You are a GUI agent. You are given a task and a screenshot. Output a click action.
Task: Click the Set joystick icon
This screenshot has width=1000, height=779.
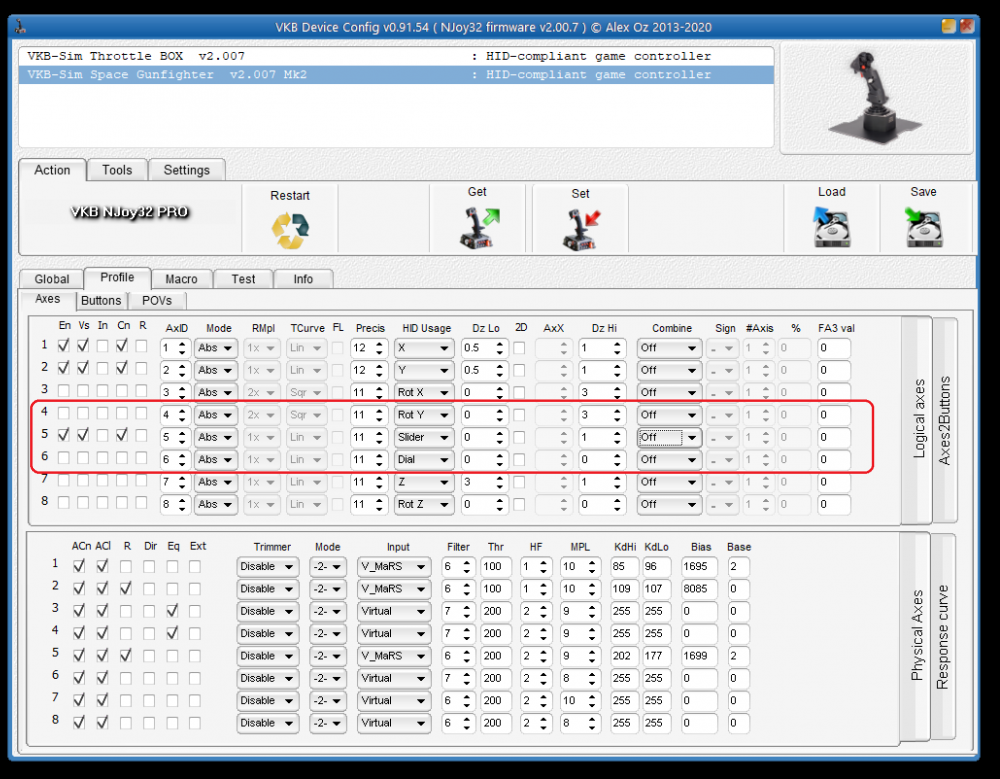tap(581, 230)
